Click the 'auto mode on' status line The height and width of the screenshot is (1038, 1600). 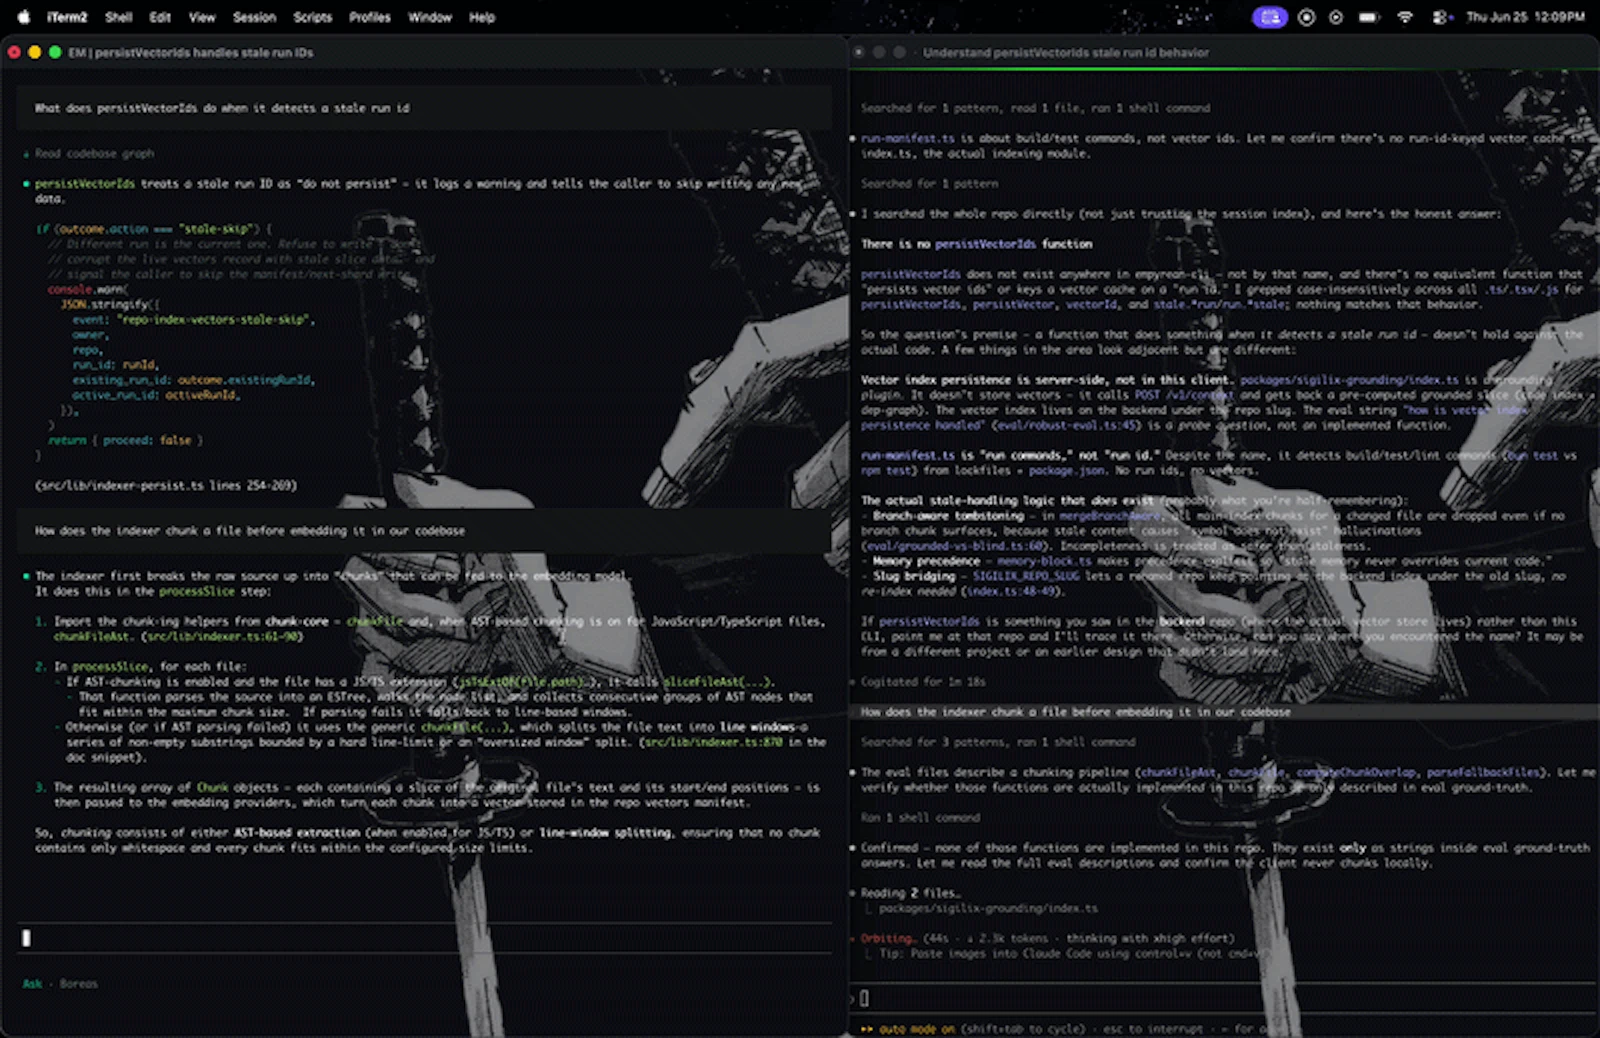(x=918, y=1029)
